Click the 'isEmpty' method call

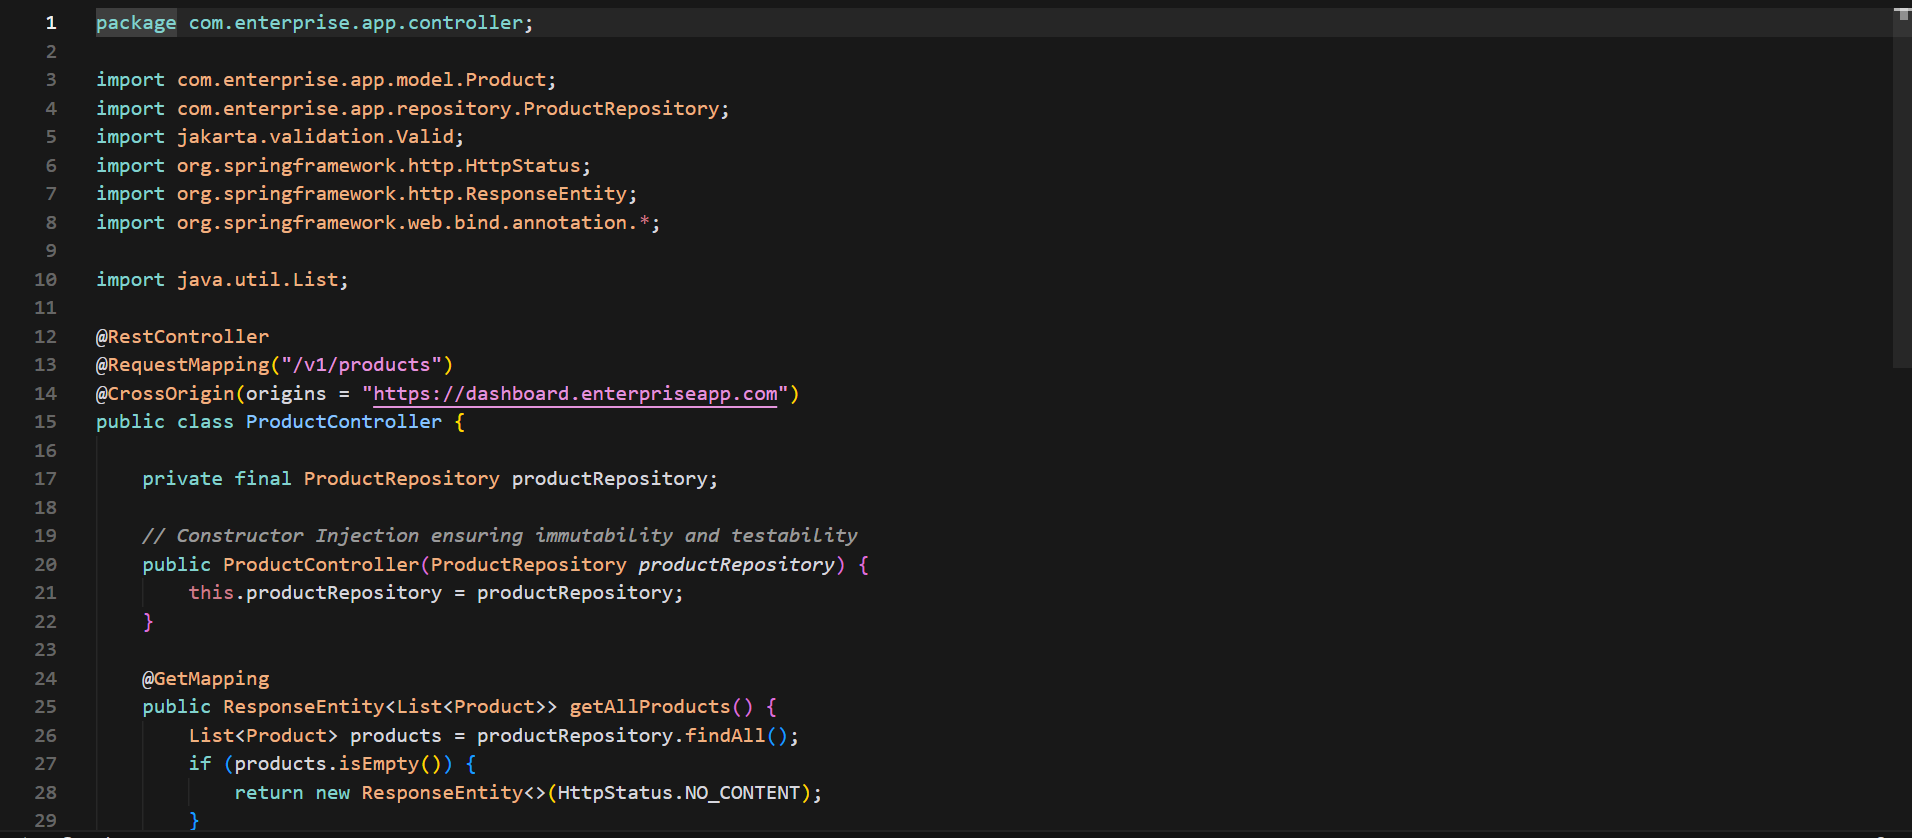379,764
